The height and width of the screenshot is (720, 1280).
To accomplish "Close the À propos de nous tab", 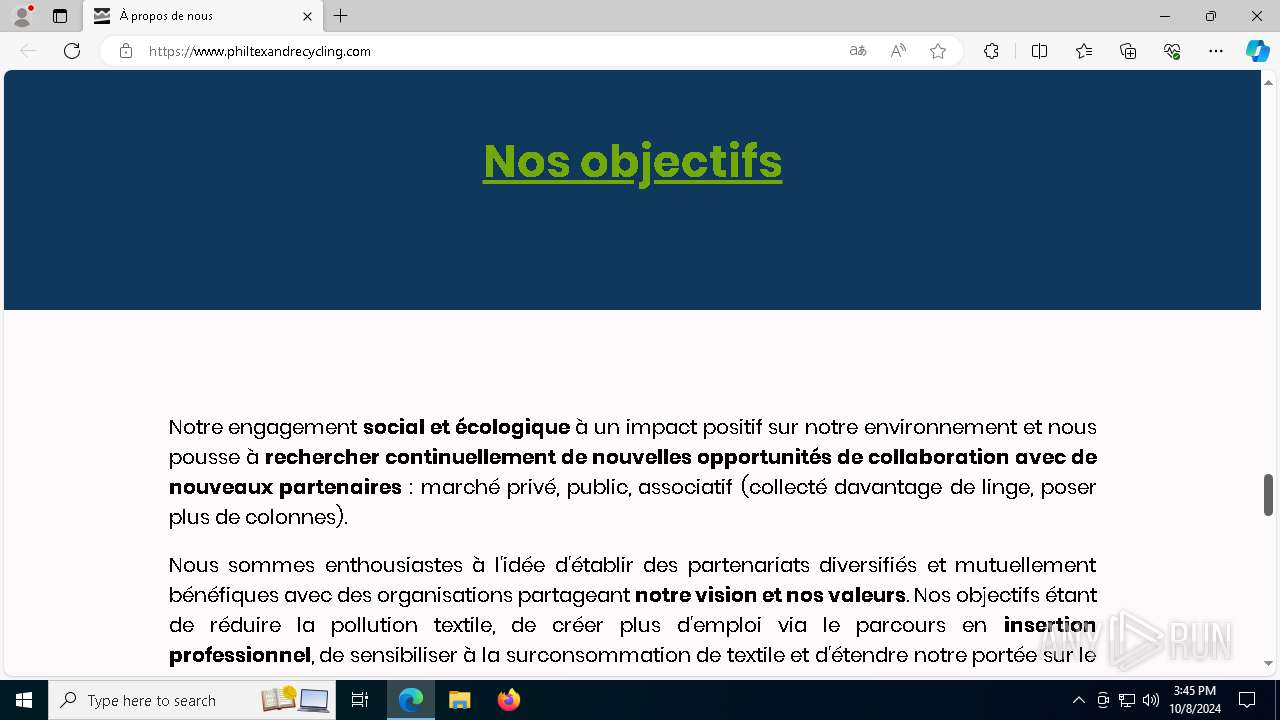I will point(307,16).
